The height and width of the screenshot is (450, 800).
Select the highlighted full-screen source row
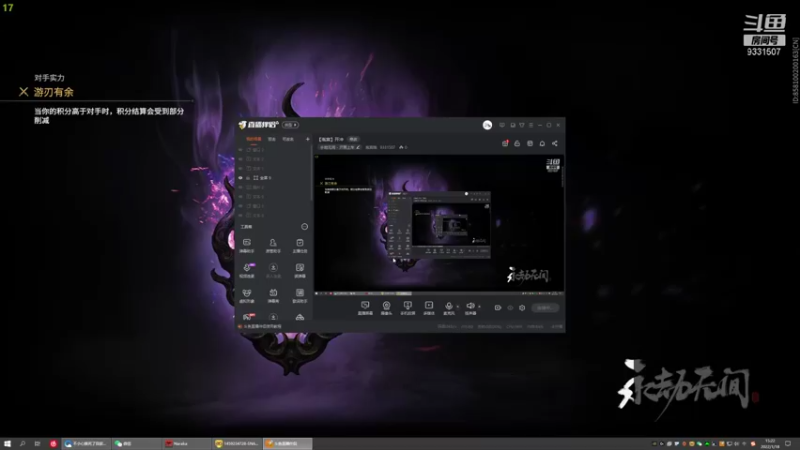tap(273, 178)
